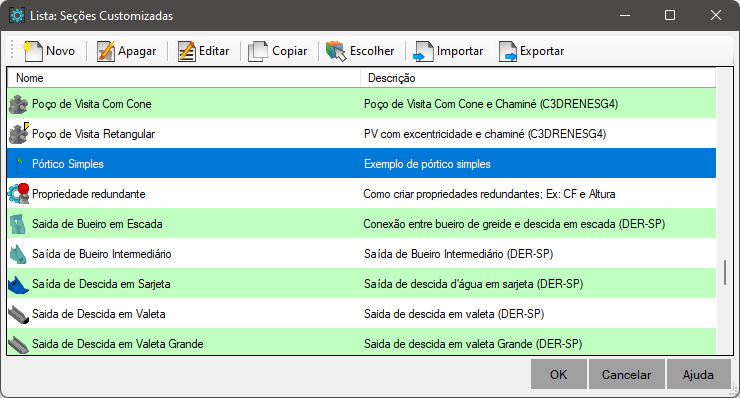Click the Saida de Descida em Valeta Grande icon
Viewport: 740px width, 398px height.
[19, 345]
